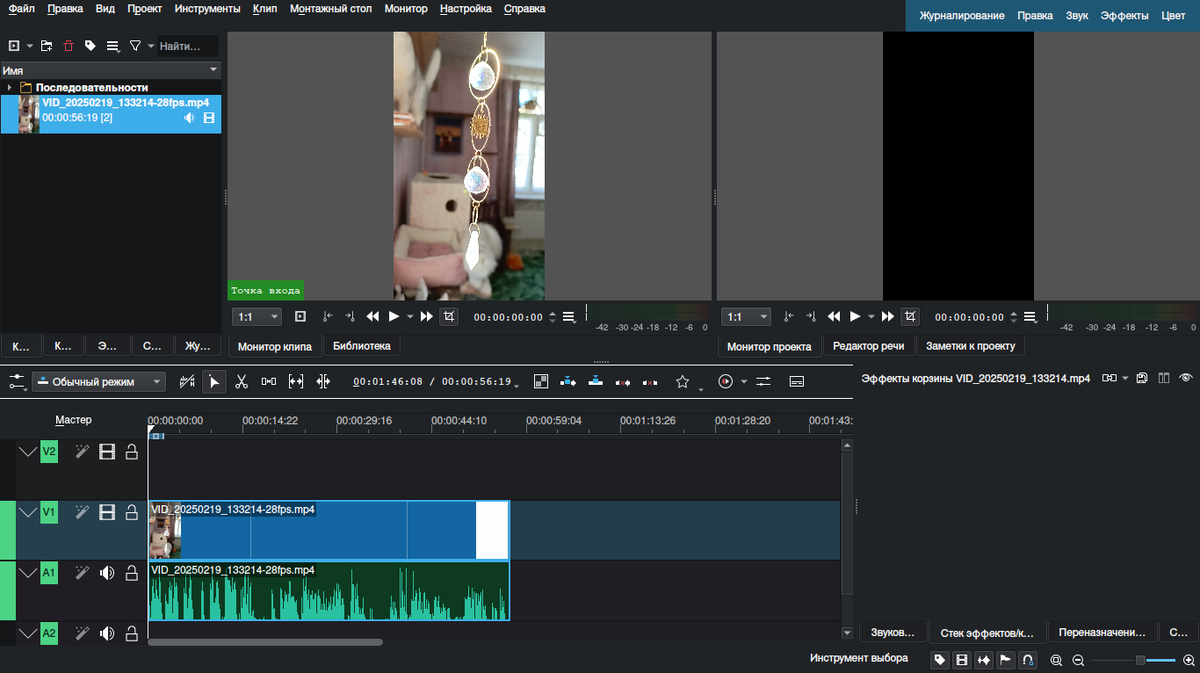
Task: Open project monitor 1:1 zoom dropdown
Action: pyautogui.click(x=747, y=316)
